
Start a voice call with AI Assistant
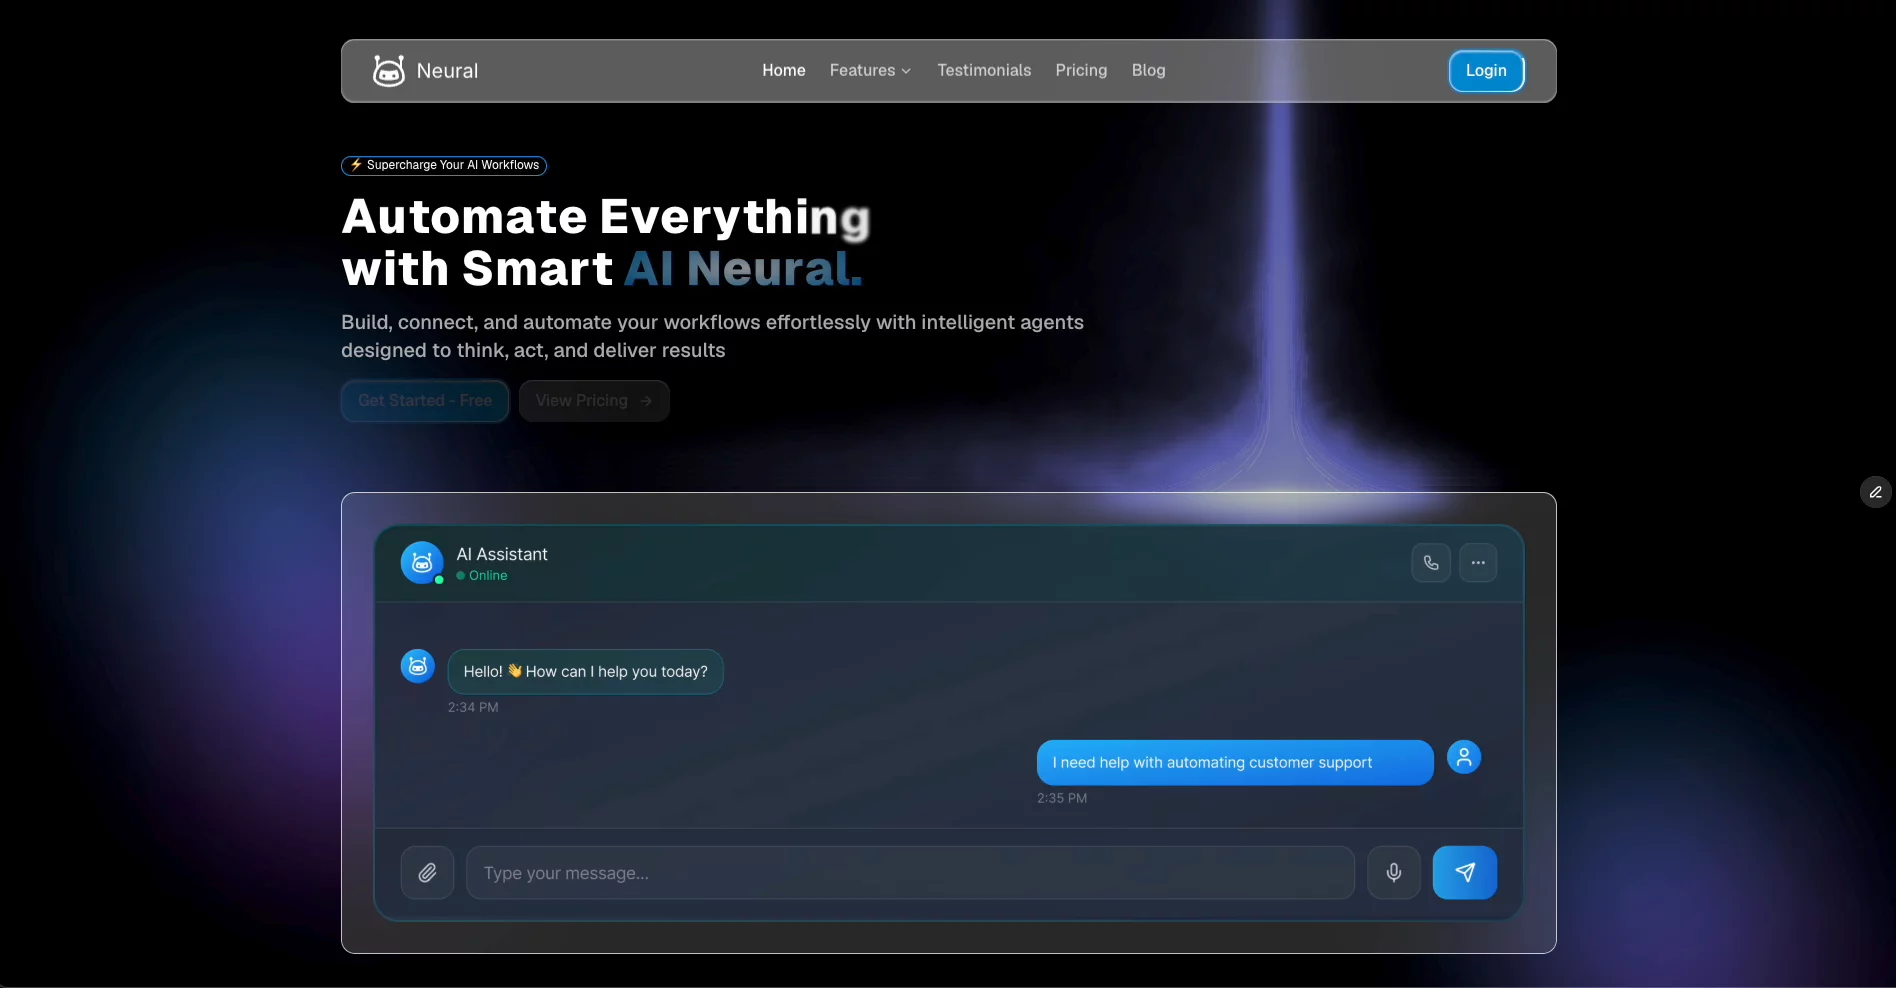(1431, 563)
